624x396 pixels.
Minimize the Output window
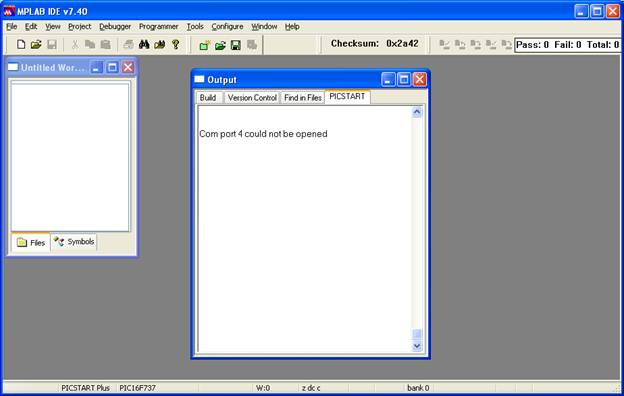click(388, 80)
